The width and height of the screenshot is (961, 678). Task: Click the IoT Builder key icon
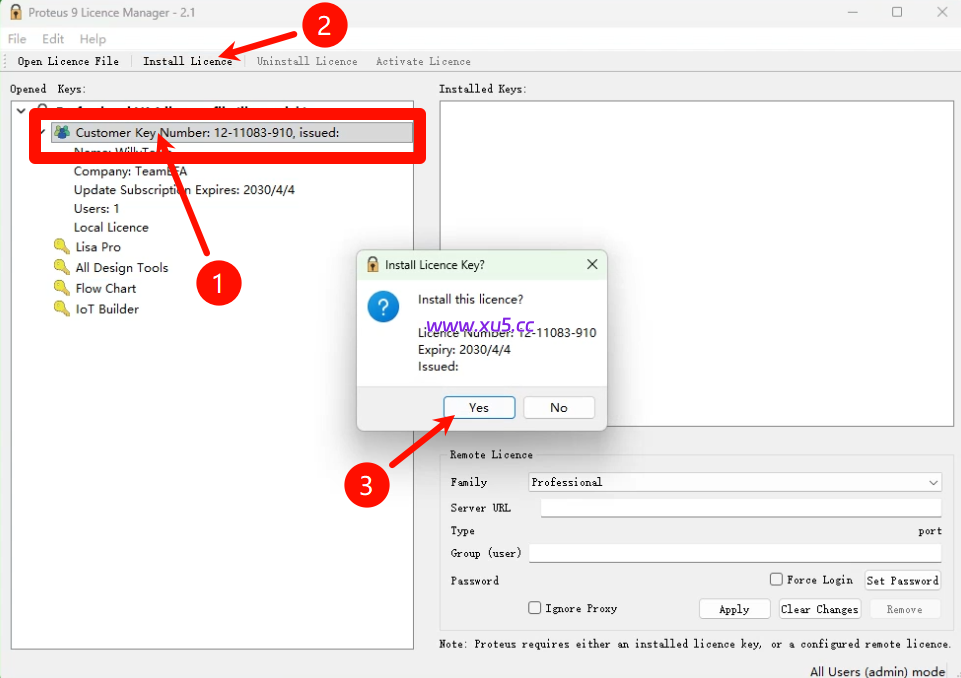tap(62, 309)
